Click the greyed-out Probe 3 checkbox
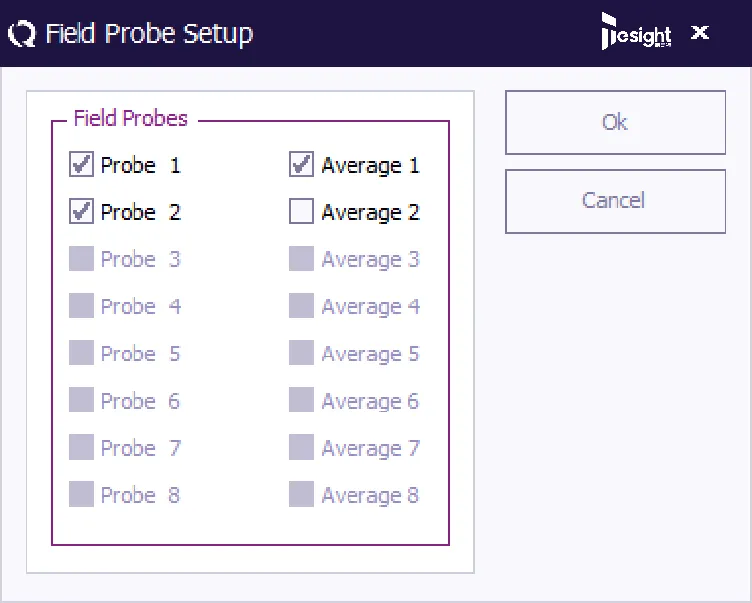Image resolution: width=752 pixels, height=603 pixels. [x=81, y=259]
